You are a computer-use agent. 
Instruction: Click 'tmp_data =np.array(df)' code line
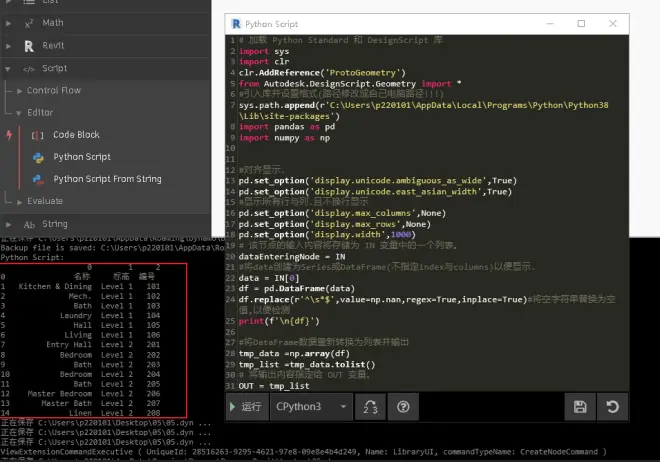coord(294,353)
